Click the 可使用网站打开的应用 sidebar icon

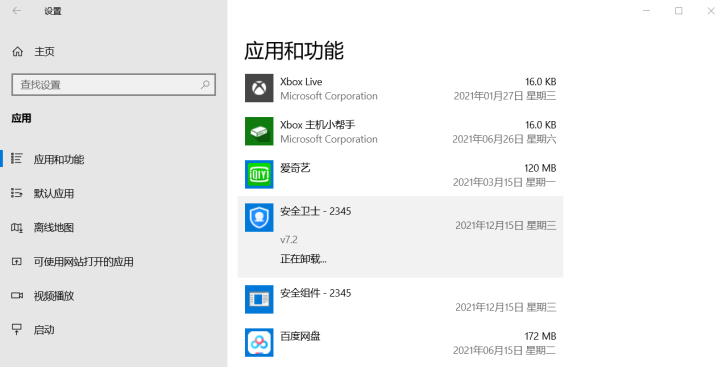click(x=17, y=261)
